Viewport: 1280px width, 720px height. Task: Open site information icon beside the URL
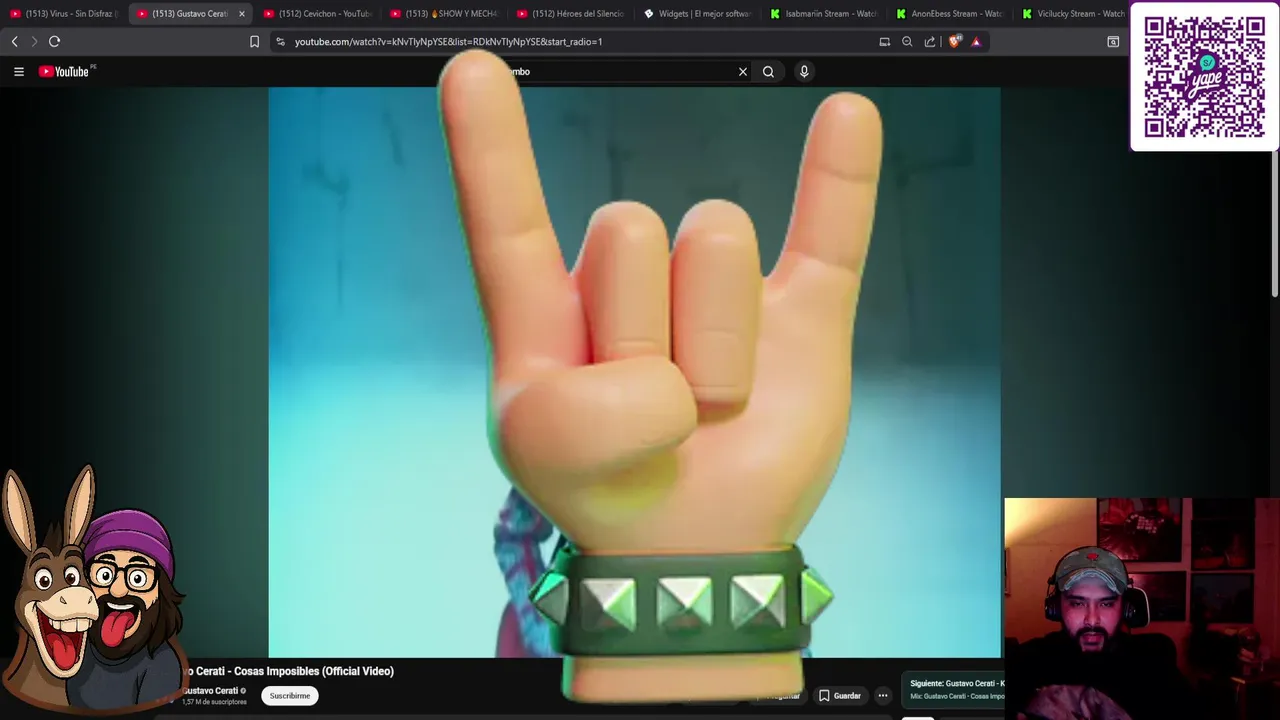coord(280,42)
